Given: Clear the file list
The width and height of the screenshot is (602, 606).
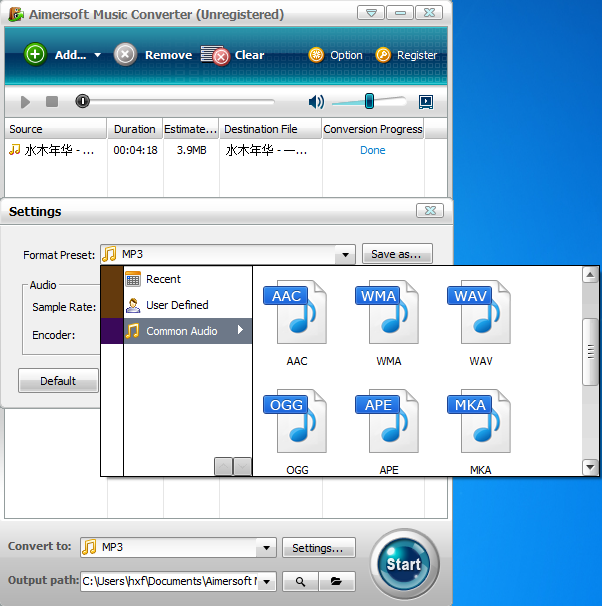Looking at the screenshot, I should coord(233,55).
